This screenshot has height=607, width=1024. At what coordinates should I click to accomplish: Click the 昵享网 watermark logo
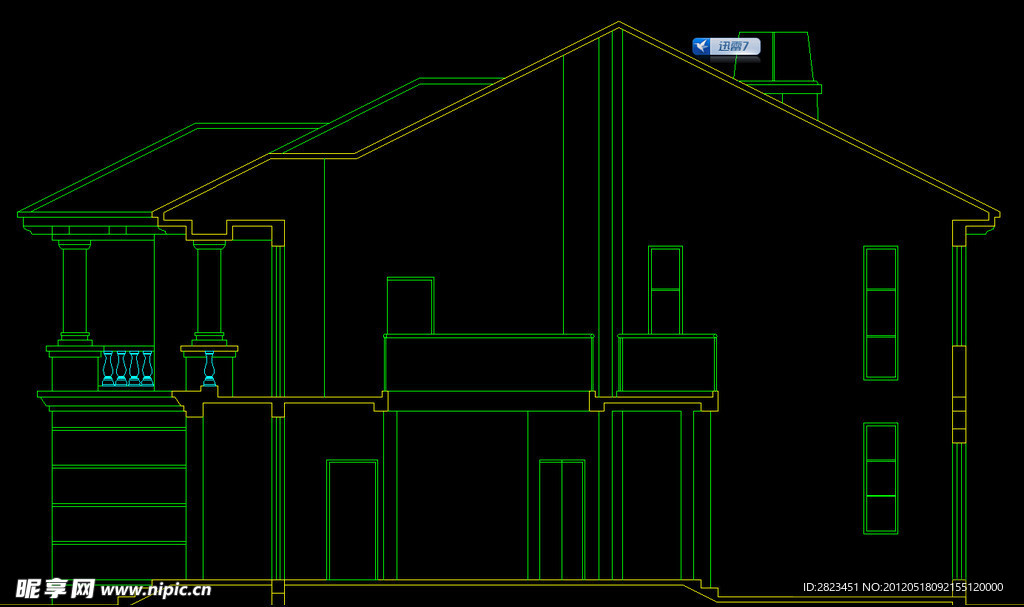[x=55, y=589]
